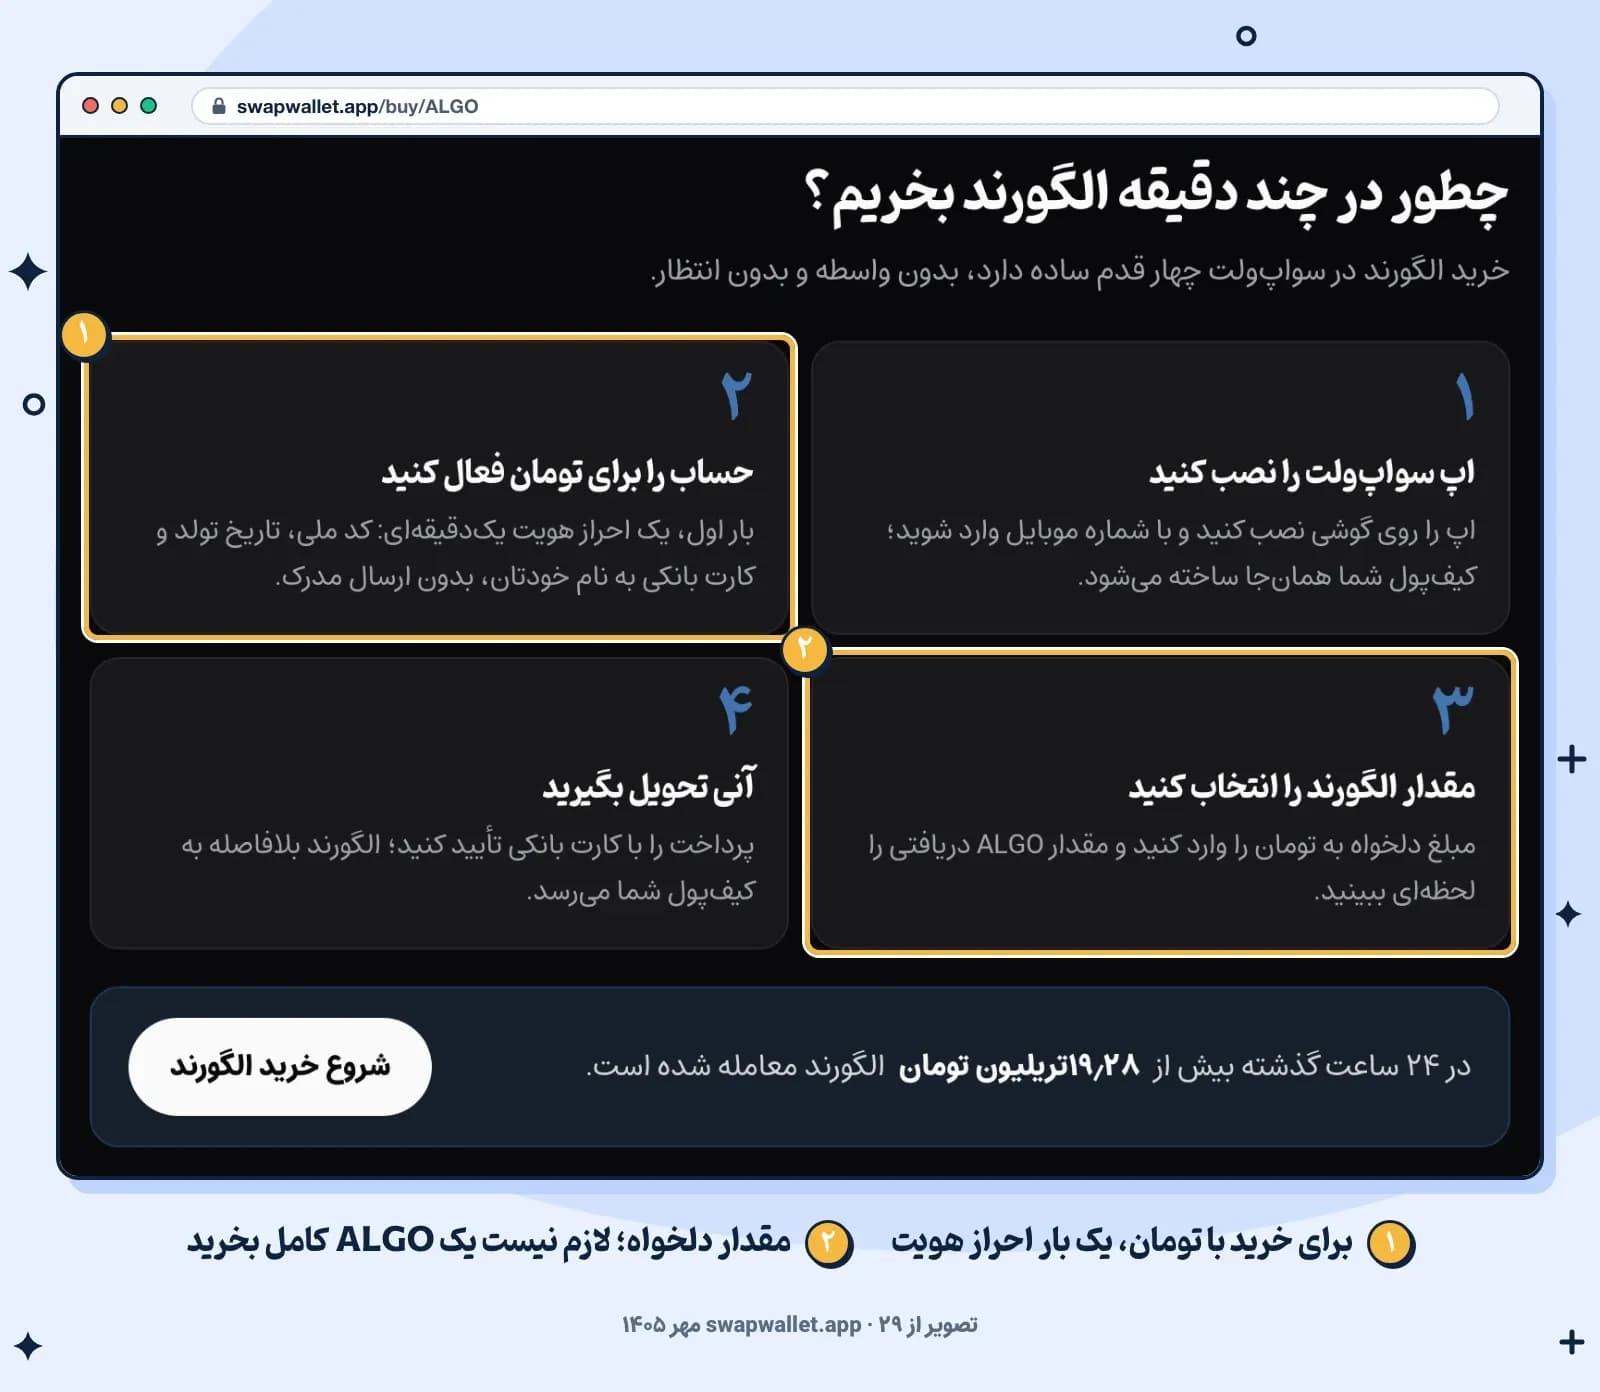Click the address bar showing swapwallet.app/buy/ALGO

845,106
